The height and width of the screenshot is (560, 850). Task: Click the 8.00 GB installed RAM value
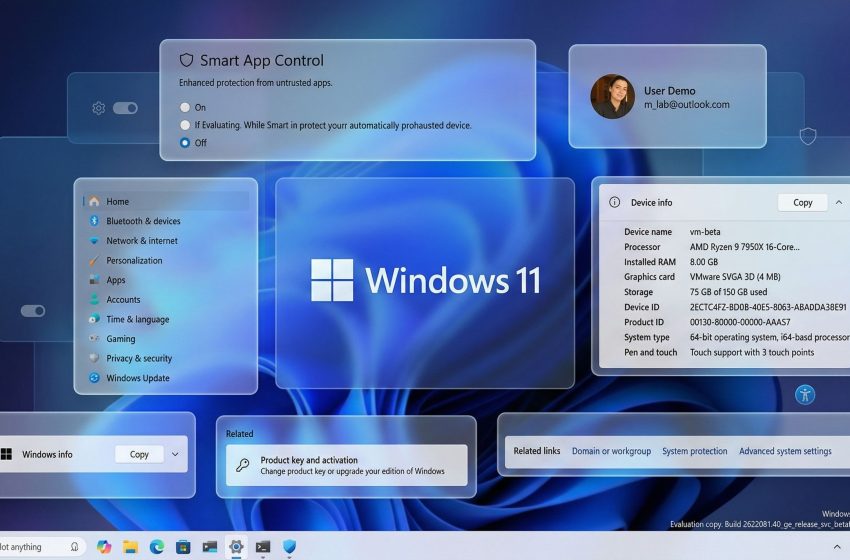[704, 262]
